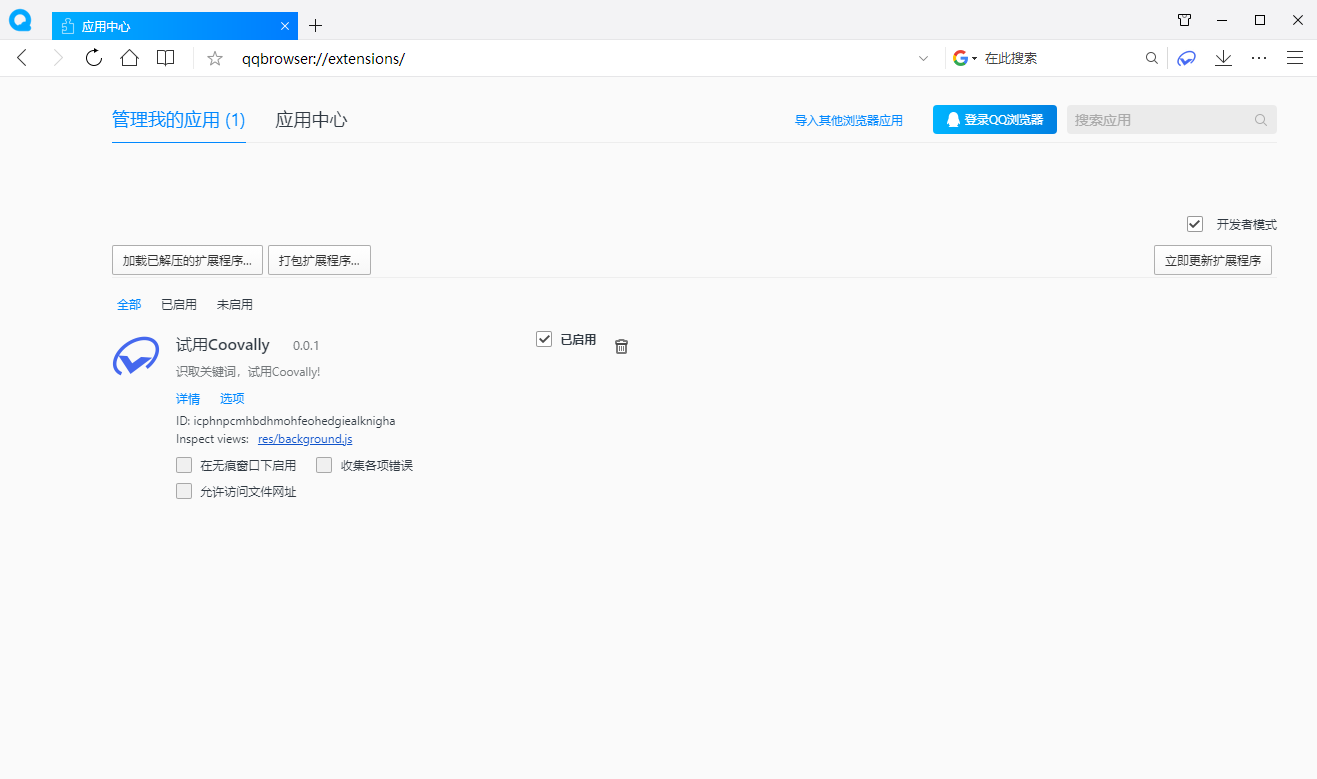
Task: Open the Coovally extension toolbar icon
Action: click(1187, 58)
